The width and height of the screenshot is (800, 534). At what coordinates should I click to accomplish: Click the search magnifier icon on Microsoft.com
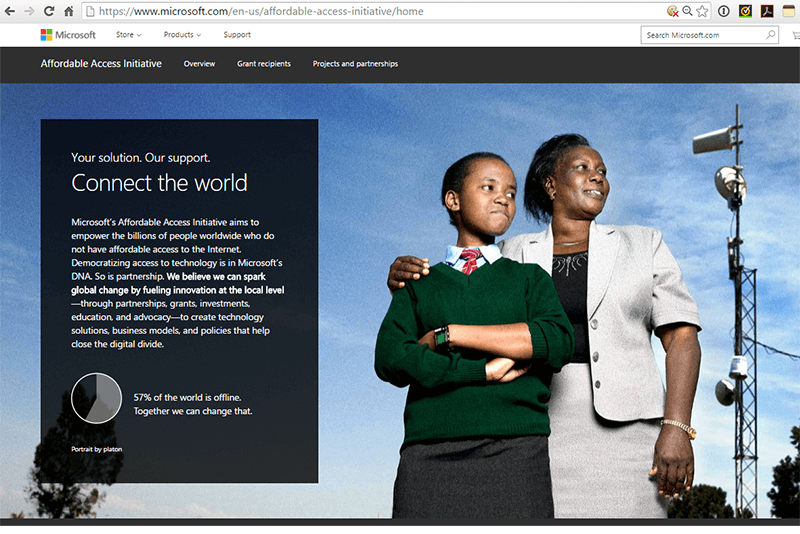click(x=770, y=35)
